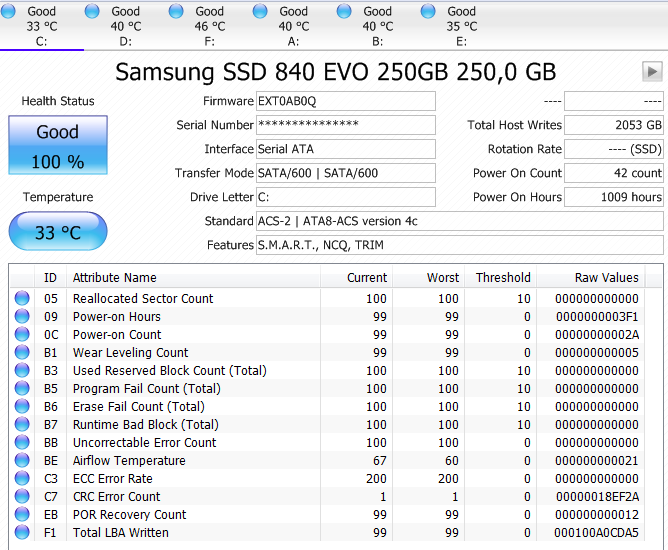Viewport: 668px width, 550px height.
Task: Click the Good 100 % health status button
Action: click(58, 145)
